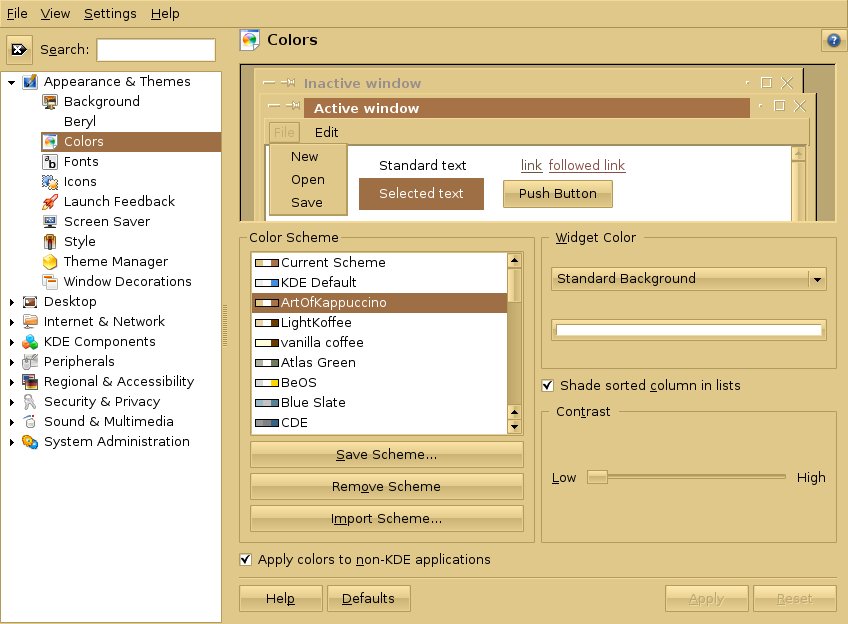
Task: Click the CDE scheme color preview icon
Action: pos(267,423)
